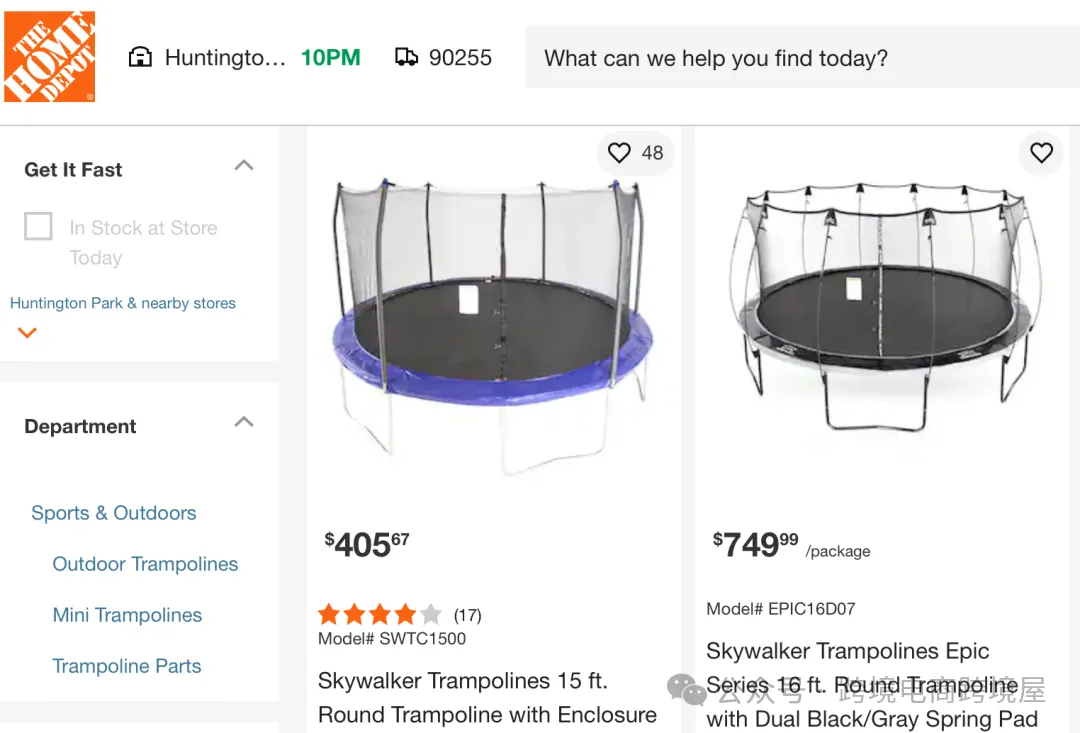The height and width of the screenshot is (733, 1080).
Task: Change the 90255 delivery ZIP code
Action: point(460,58)
